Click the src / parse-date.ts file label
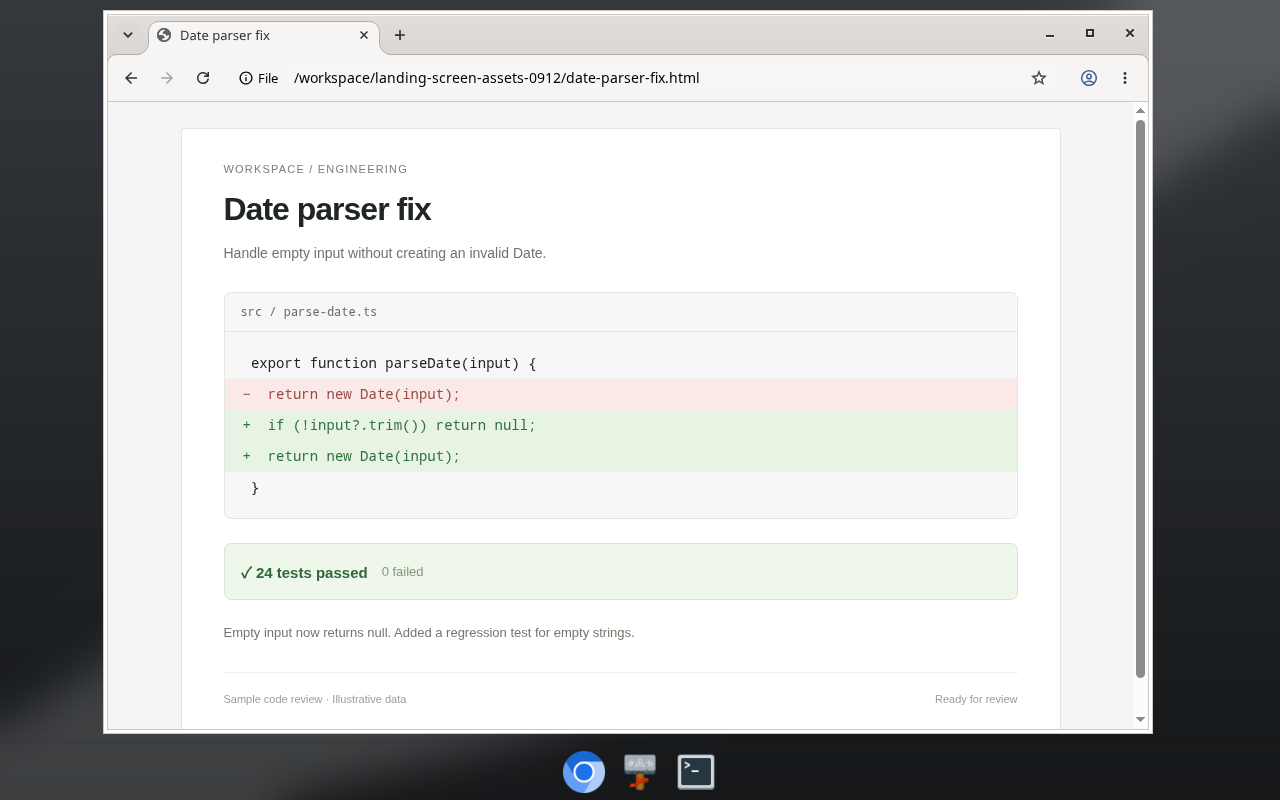The height and width of the screenshot is (800, 1280). coord(309,312)
